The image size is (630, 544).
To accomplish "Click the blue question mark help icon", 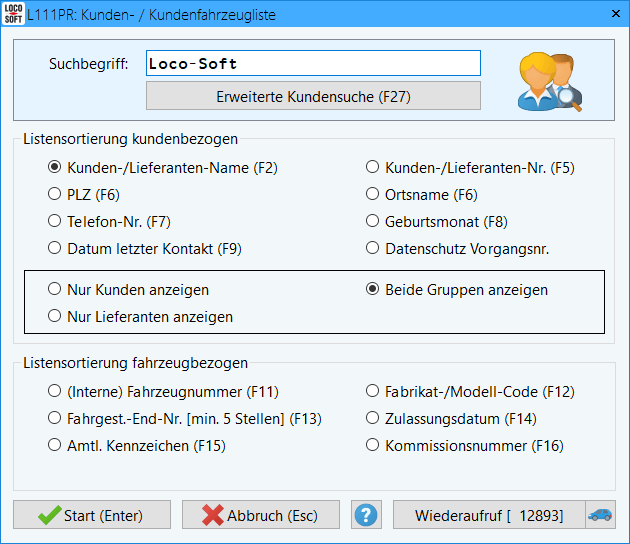I will (x=367, y=515).
